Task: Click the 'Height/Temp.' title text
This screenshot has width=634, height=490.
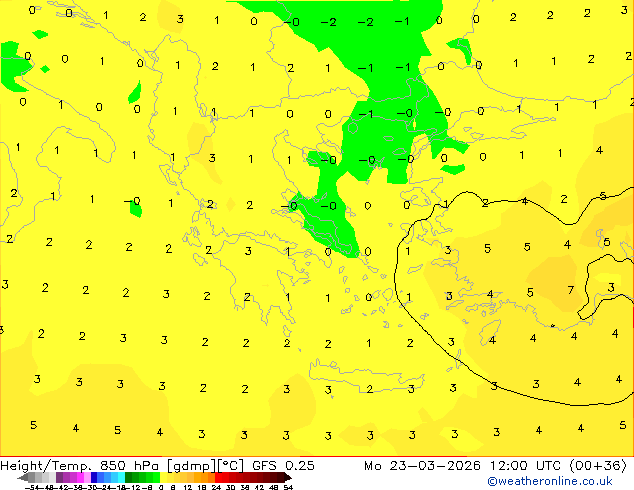Action: coord(45,466)
